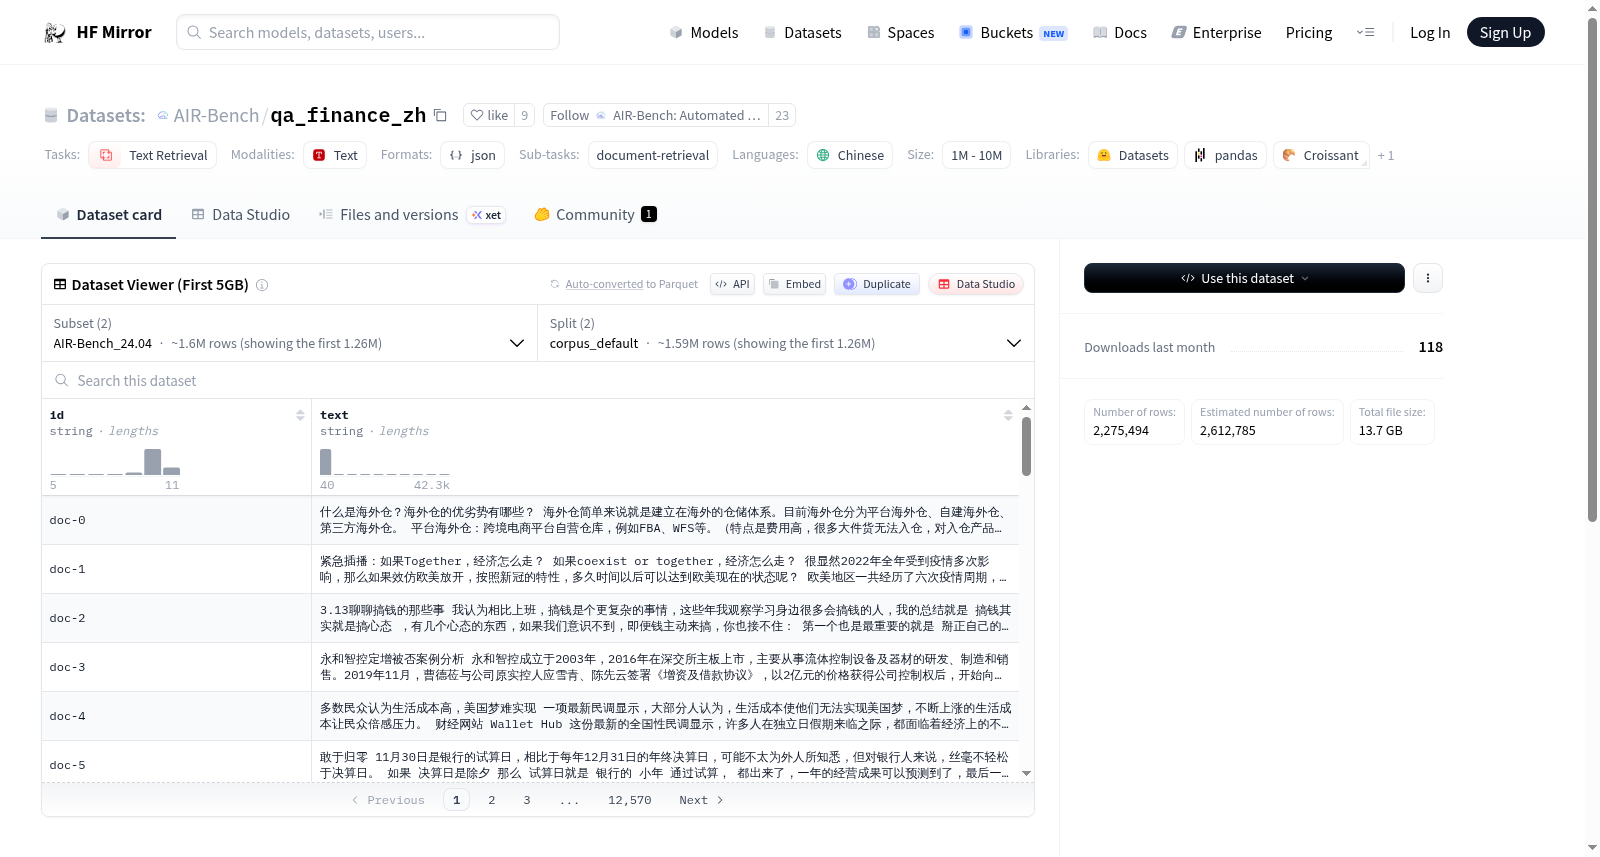Open the three-dot options menu
The image size is (1600, 857).
point(1428,278)
